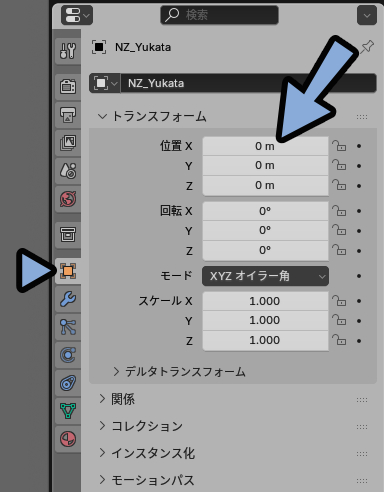Image resolution: width=384 pixels, height=492 pixels.
Task: Click the animate dot for 回転 X
Action: pyautogui.click(x=359, y=211)
